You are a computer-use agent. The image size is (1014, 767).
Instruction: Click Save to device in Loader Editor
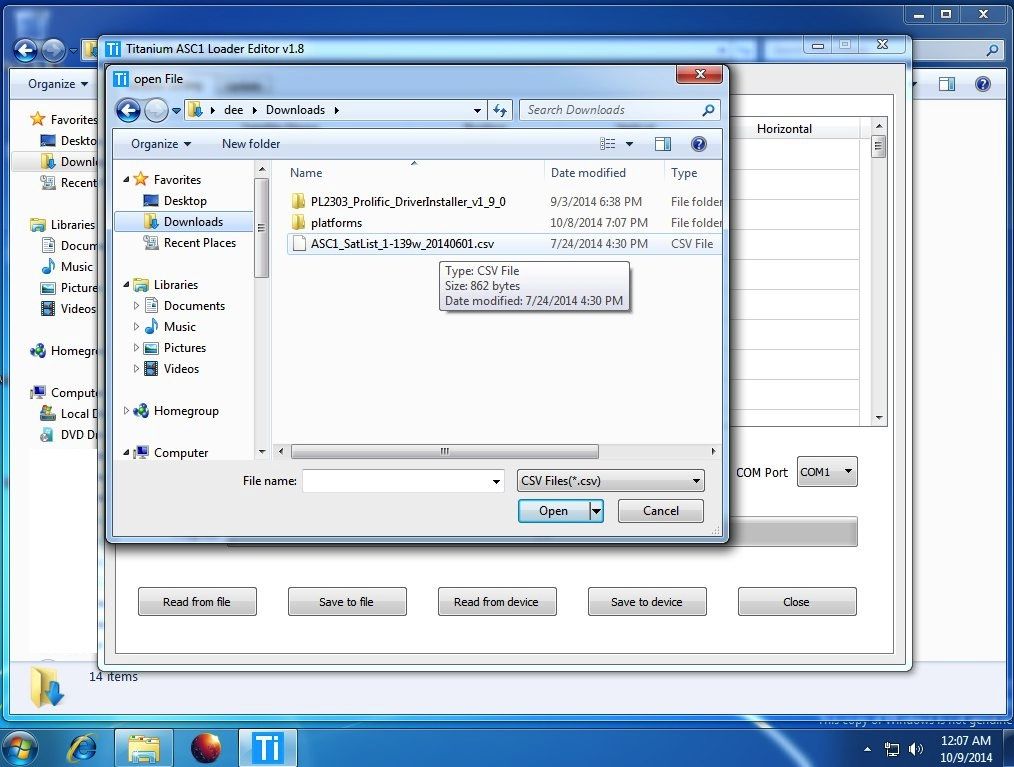647,601
